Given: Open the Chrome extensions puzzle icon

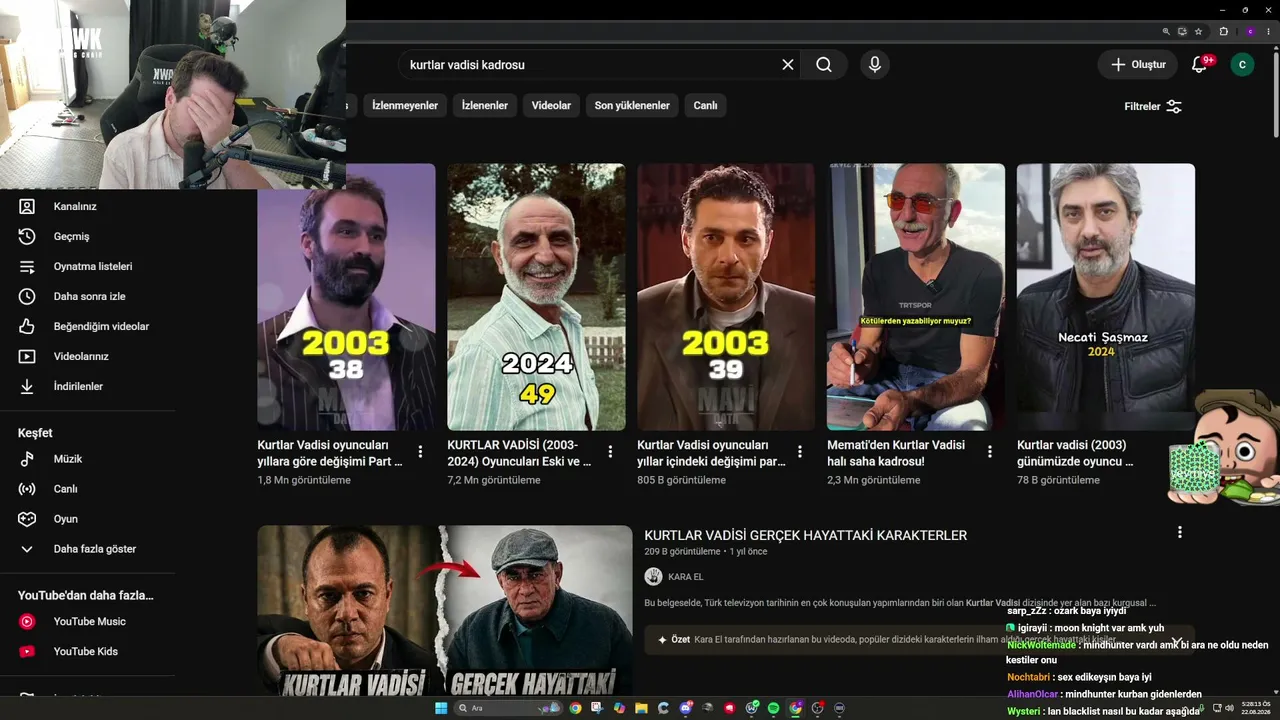Looking at the screenshot, I should click(1223, 31).
